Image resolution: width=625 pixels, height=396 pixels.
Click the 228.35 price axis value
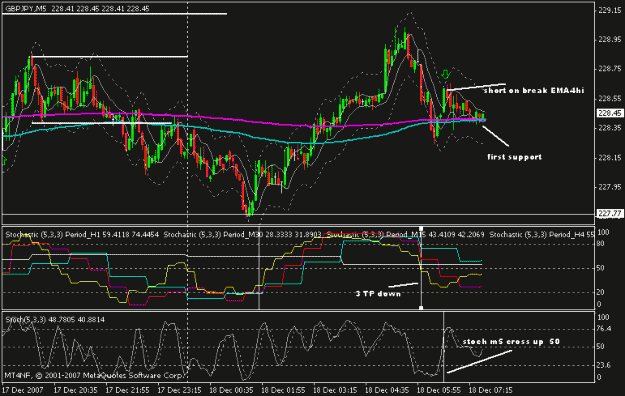click(x=609, y=128)
